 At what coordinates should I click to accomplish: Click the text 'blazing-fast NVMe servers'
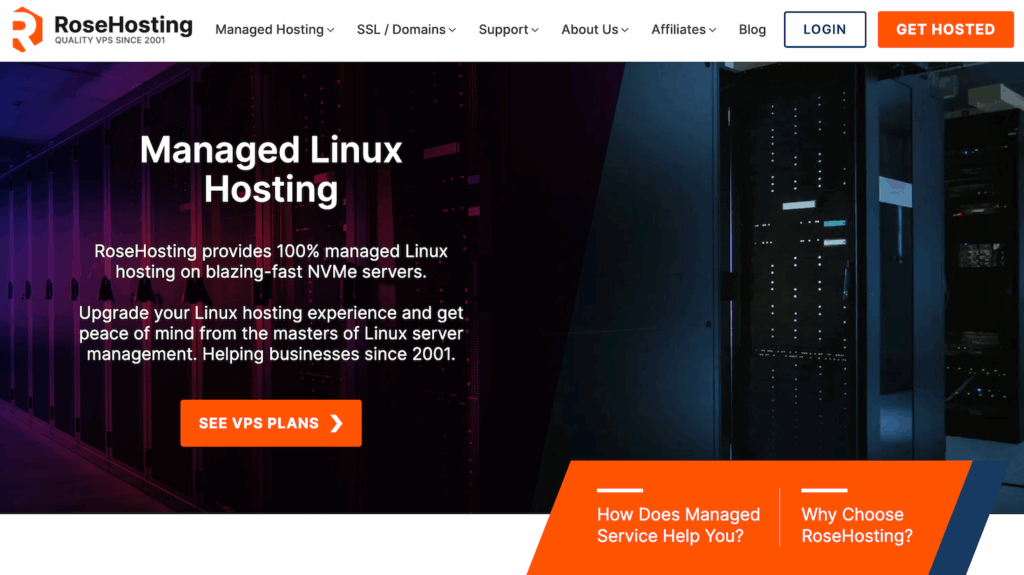pos(314,272)
